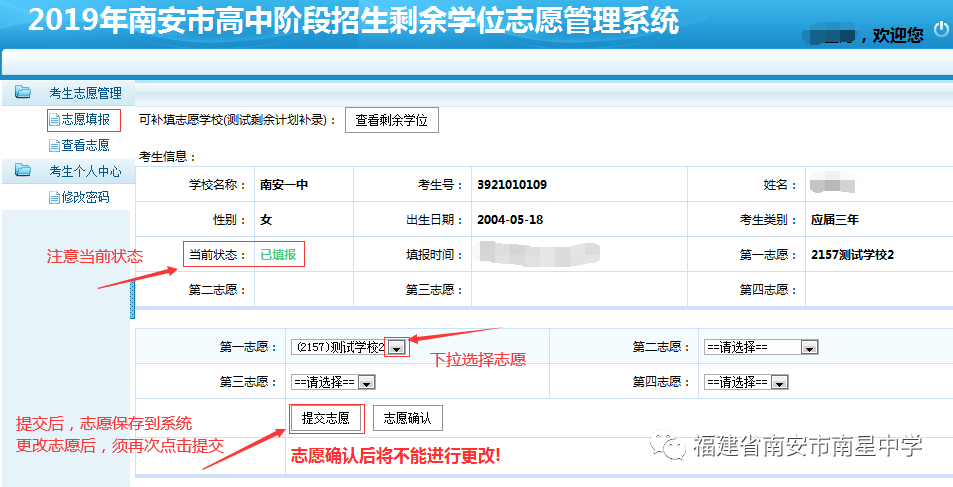
Task: Click the 查看剩余学位 button
Action: pos(391,120)
